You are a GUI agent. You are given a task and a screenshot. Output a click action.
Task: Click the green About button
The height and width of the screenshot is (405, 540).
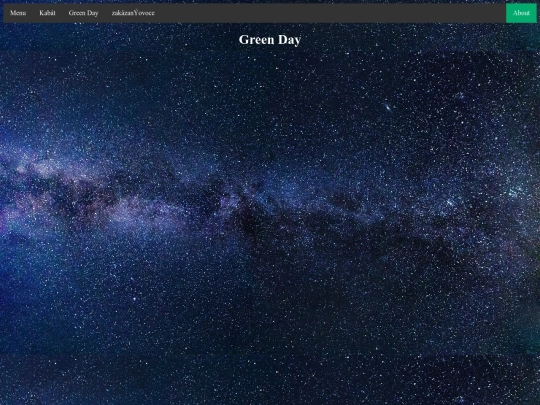pyautogui.click(x=521, y=13)
